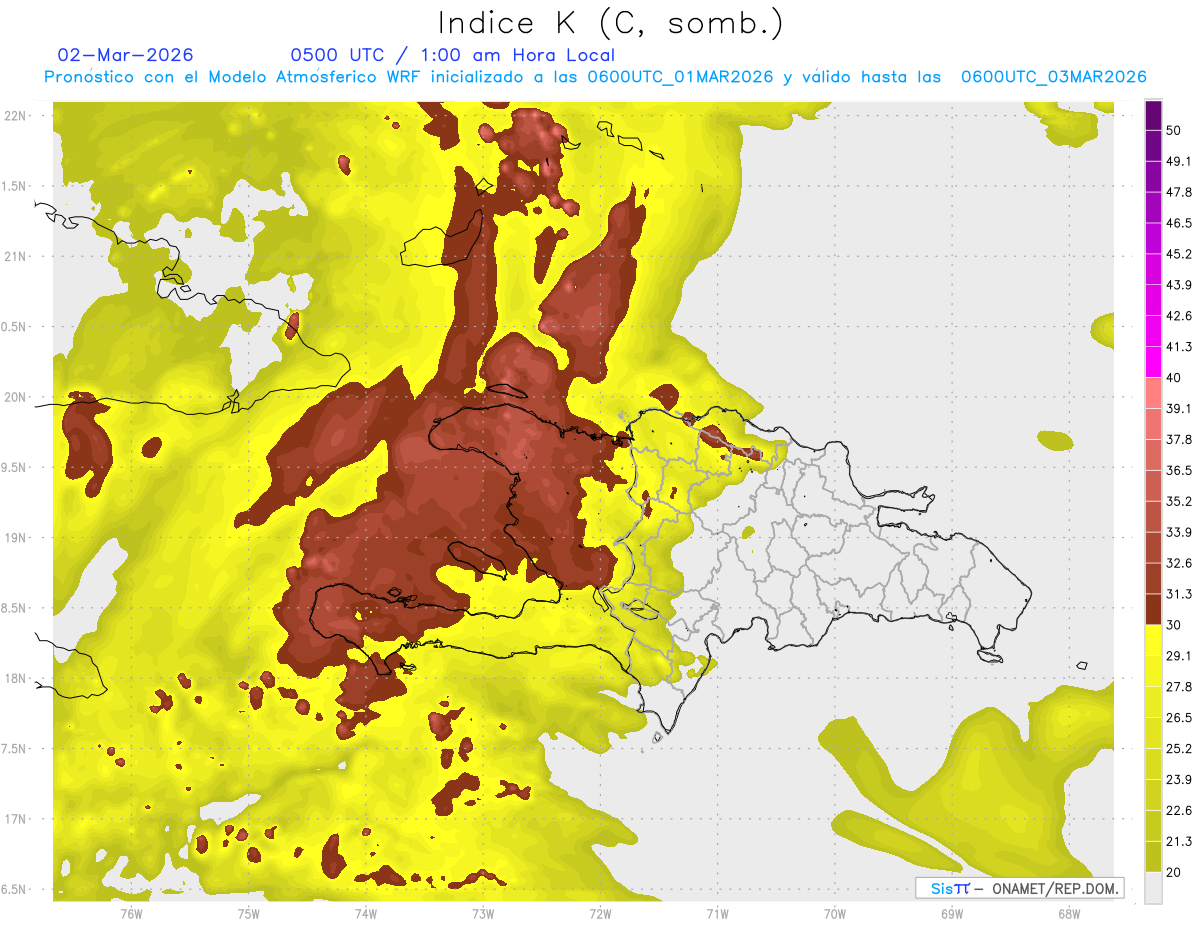Click the colorbar value 47.8

tap(1179, 192)
